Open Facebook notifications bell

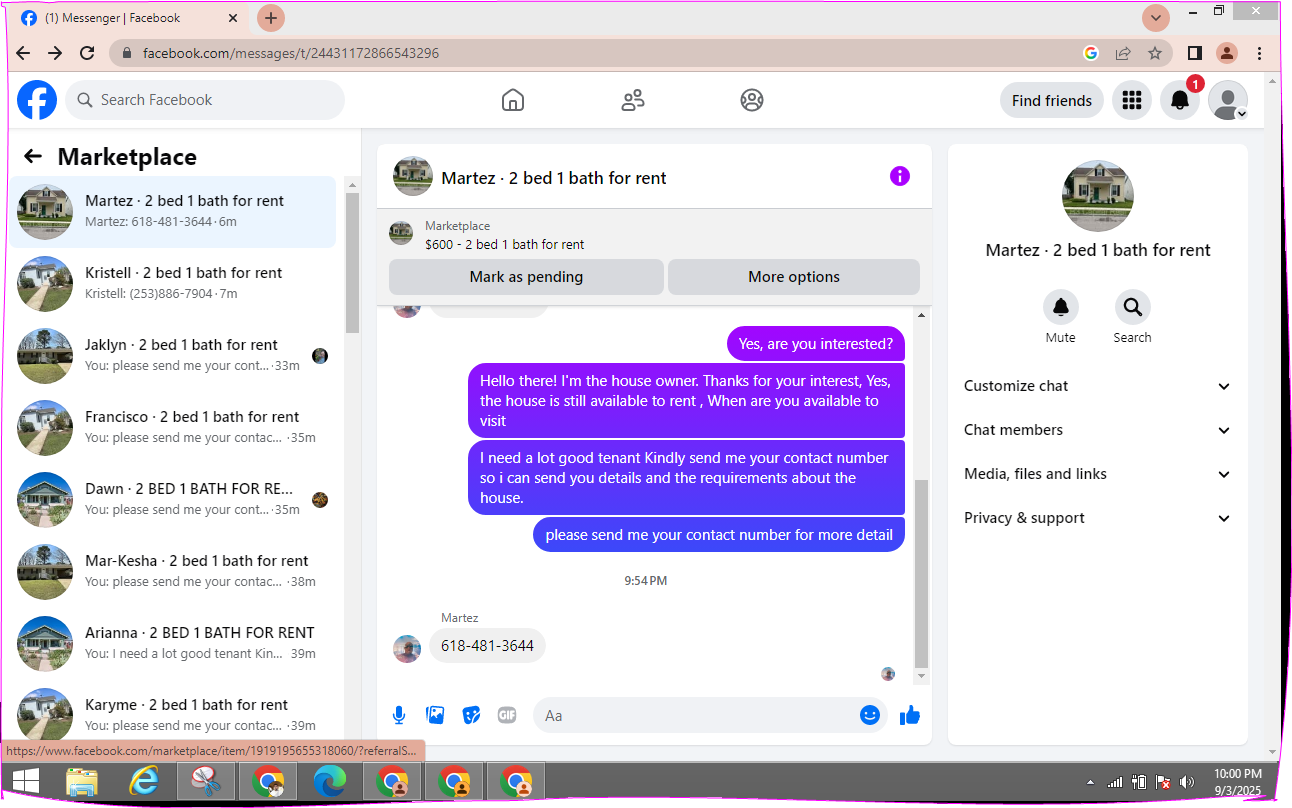click(1180, 100)
